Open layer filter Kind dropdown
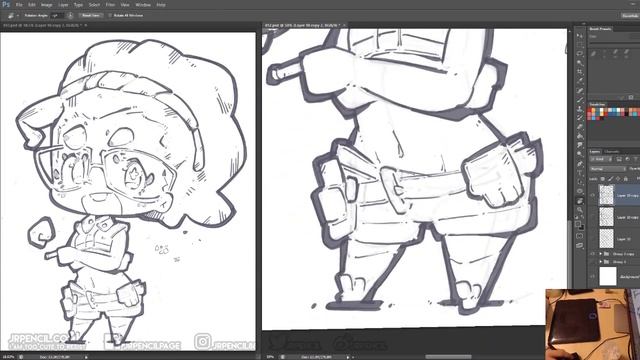 point(599,159)
